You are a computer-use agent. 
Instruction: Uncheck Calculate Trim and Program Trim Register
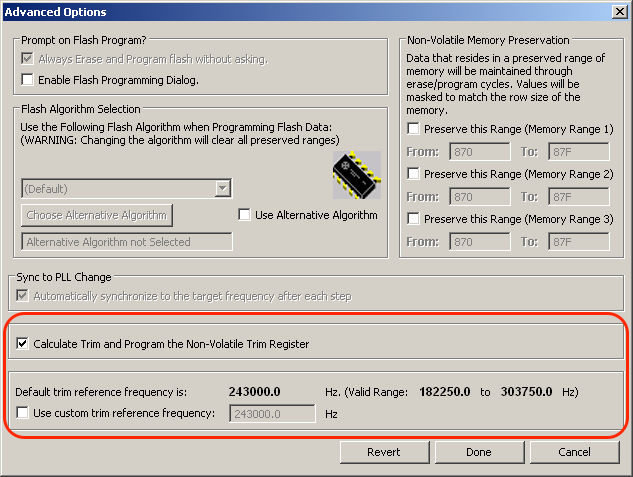click(22, 344)
